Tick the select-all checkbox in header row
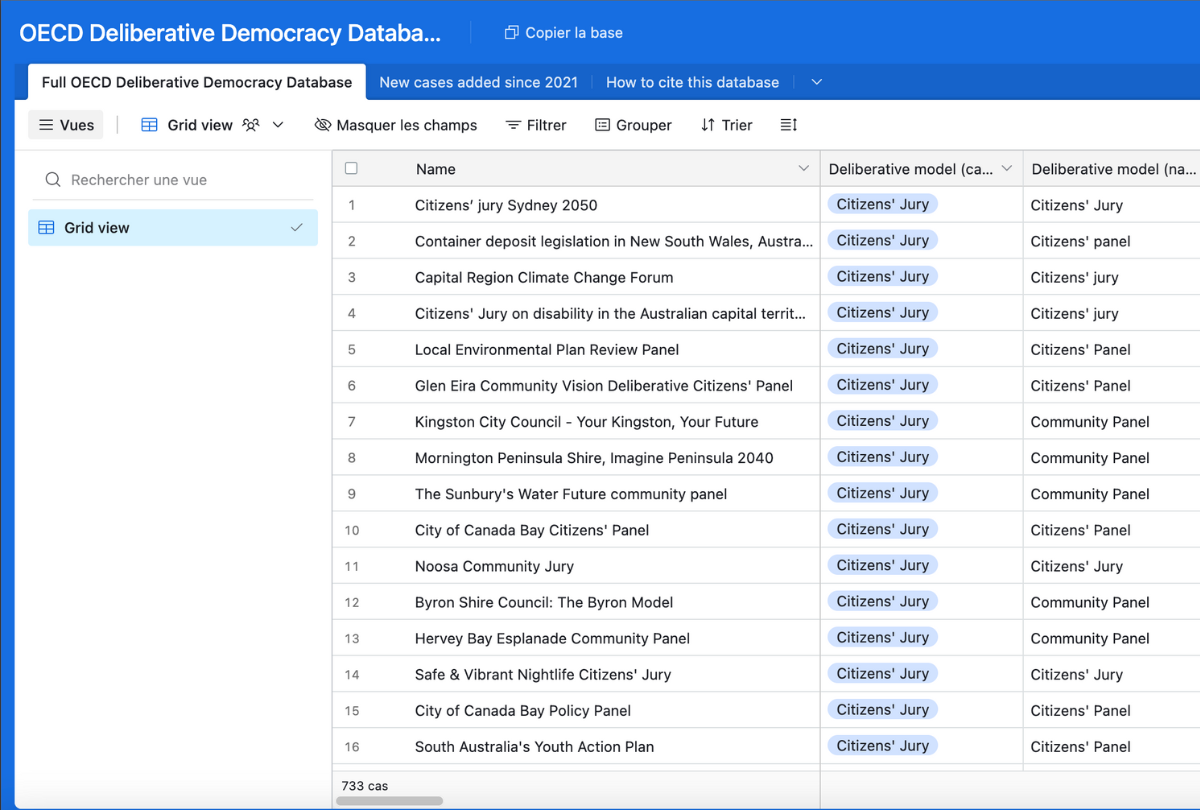1200x810 pixels. point(351,168)
